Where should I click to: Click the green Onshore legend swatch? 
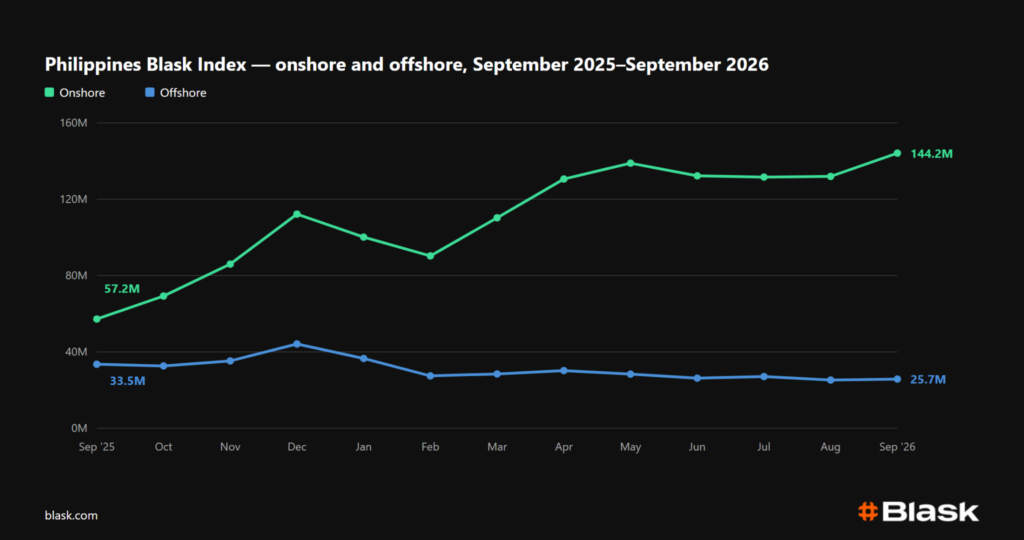point(49,93)
